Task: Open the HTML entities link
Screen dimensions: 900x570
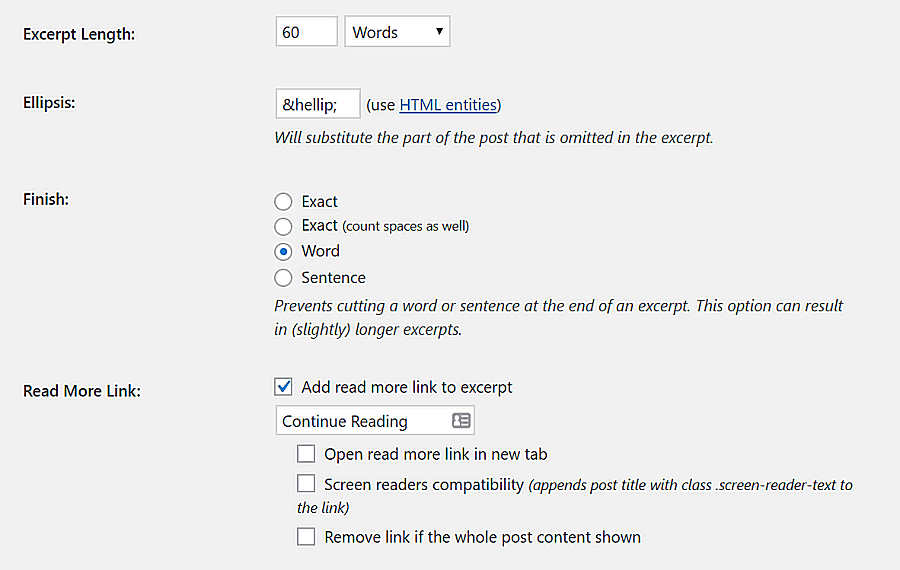Action: pyautogui.click(x=448, y=104)
